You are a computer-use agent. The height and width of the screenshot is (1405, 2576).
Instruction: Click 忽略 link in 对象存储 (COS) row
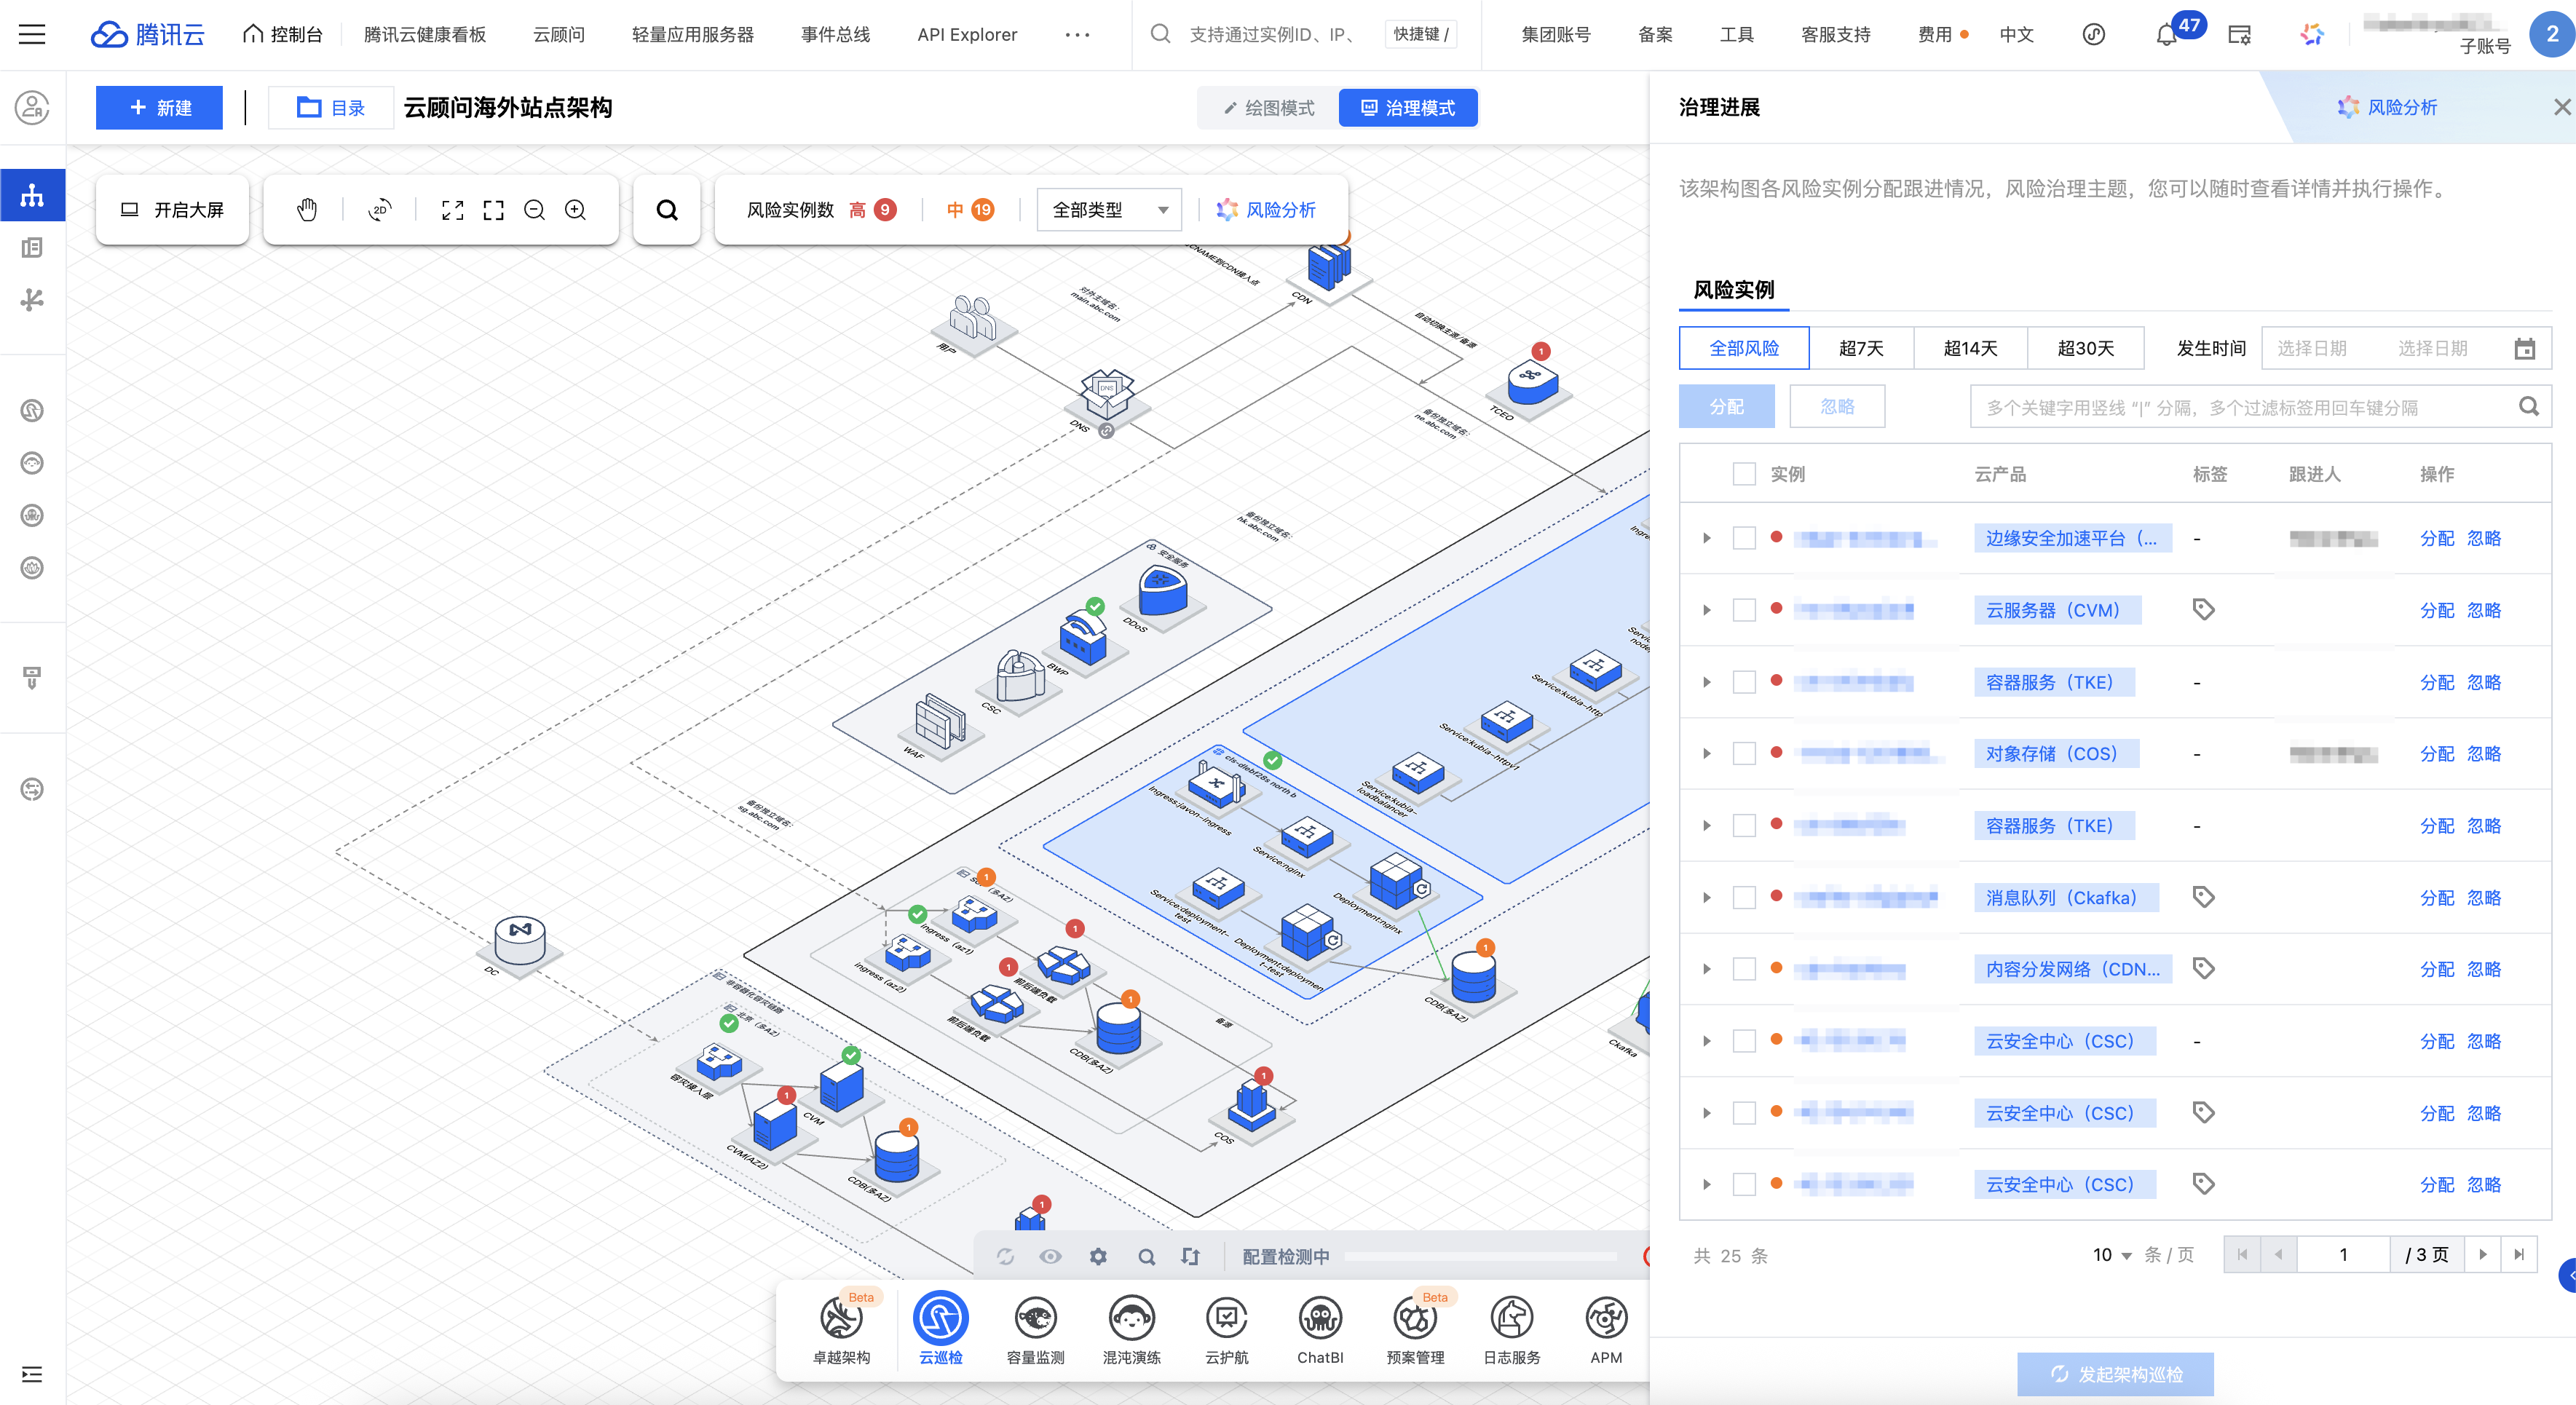point(2484,754)
